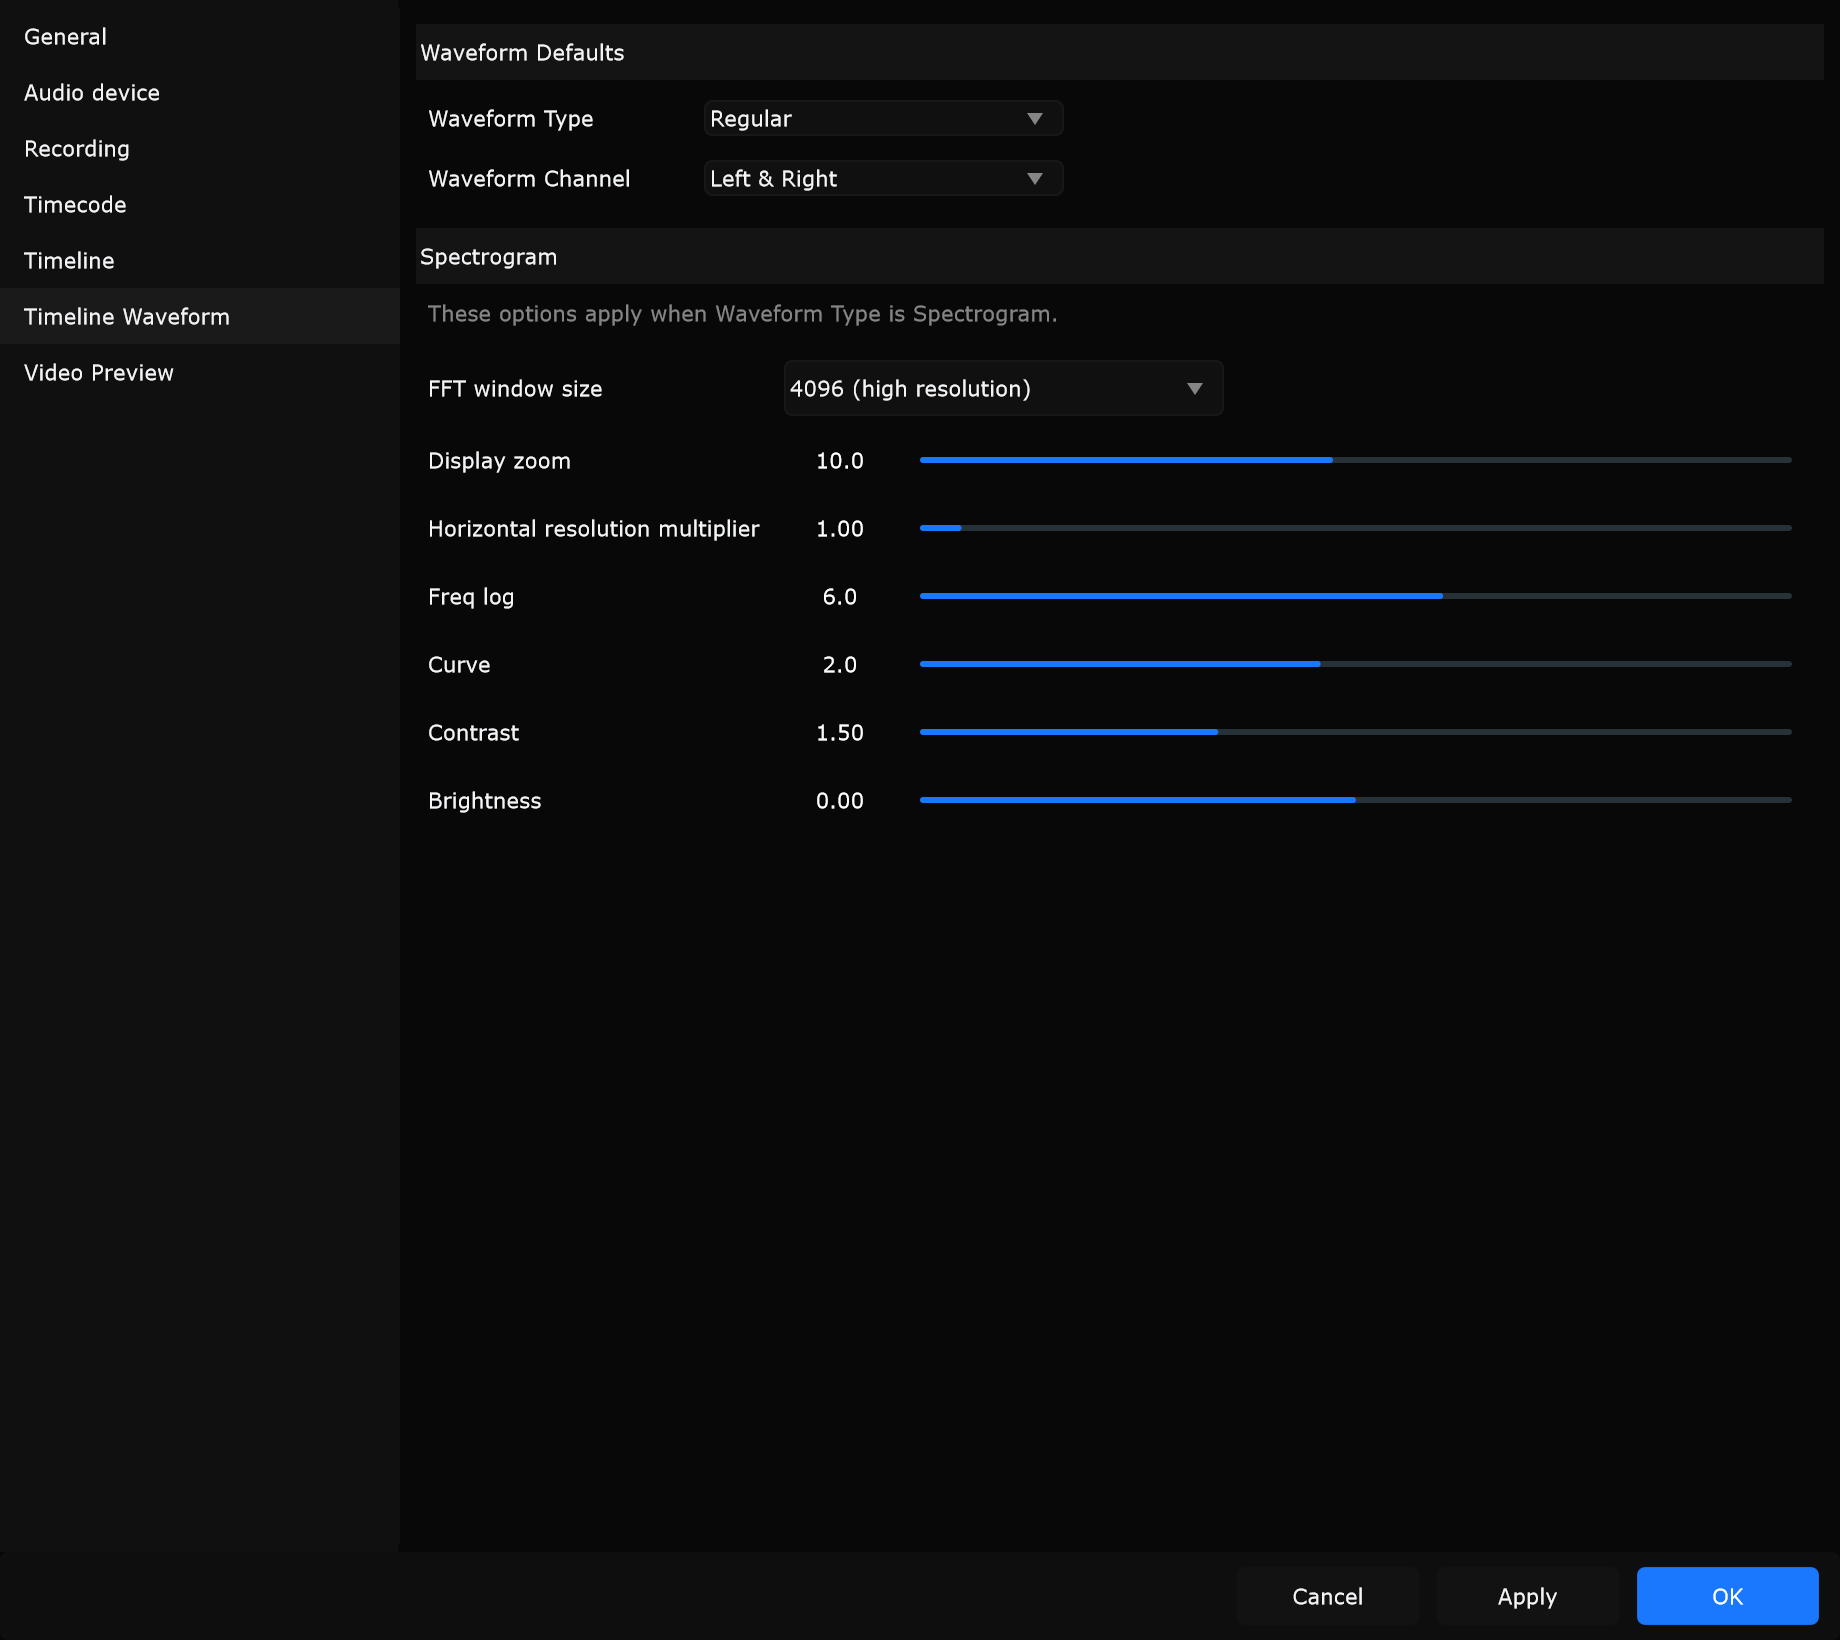Click the FFT window size label

click(x=515, y=389)
